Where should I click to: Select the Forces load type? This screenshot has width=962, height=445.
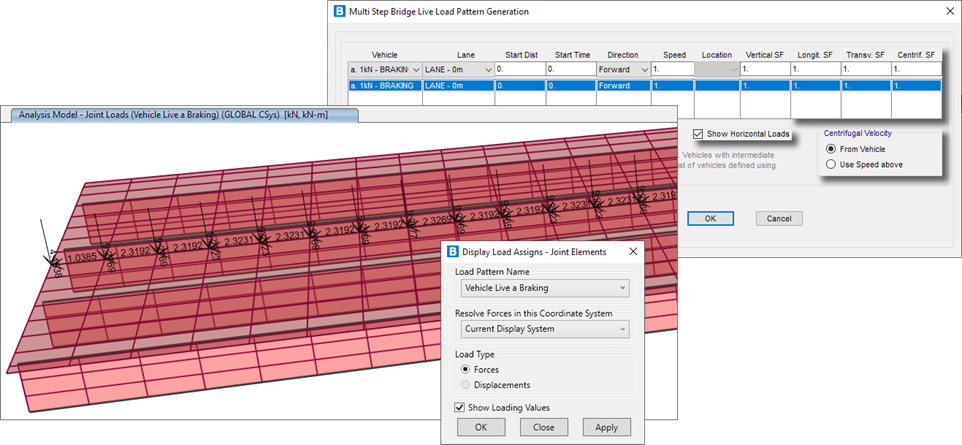[466, 369]
